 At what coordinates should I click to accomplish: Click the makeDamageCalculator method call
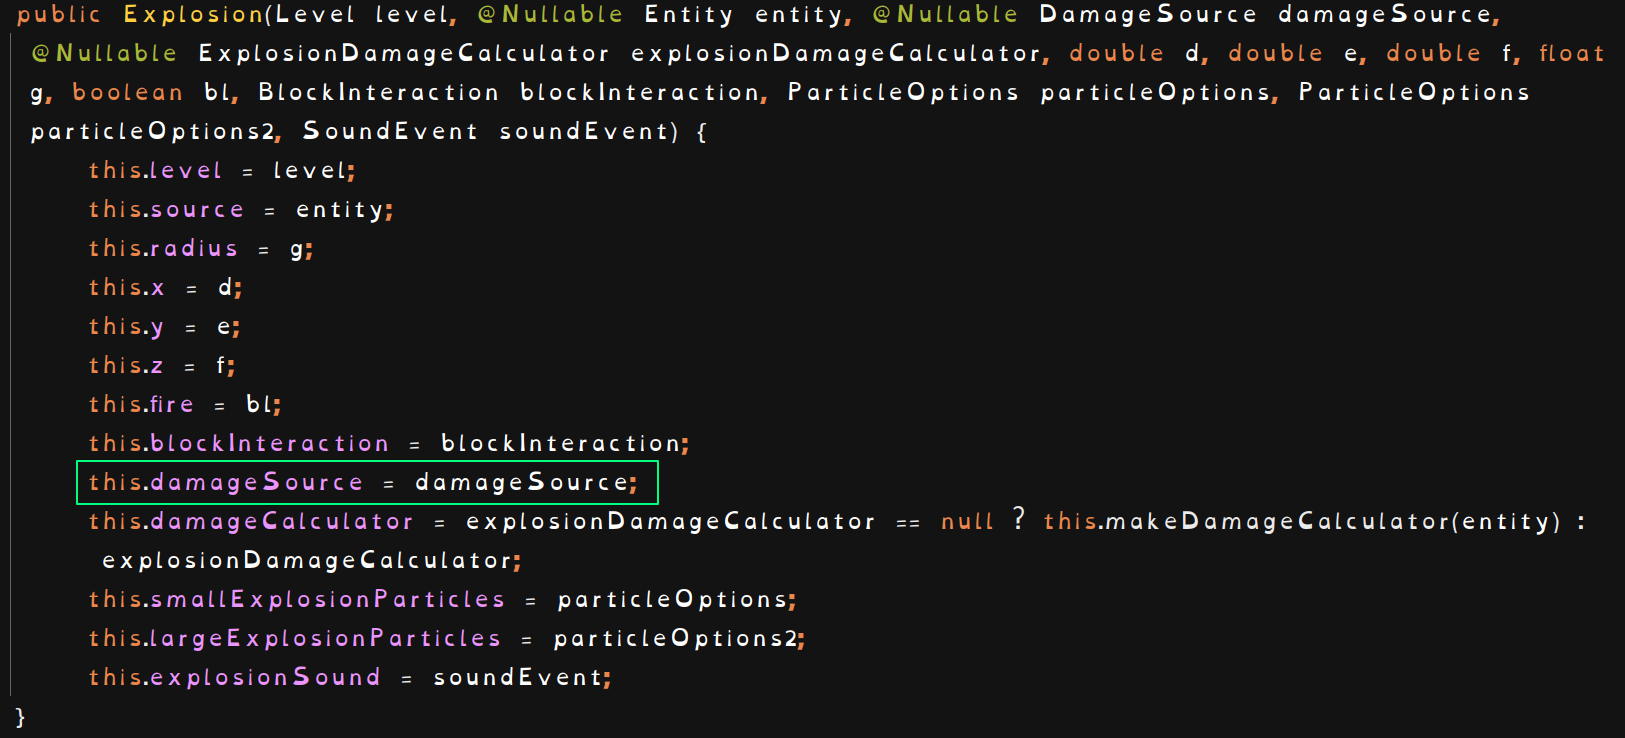pyautogui.click(x=1301, y=522)
